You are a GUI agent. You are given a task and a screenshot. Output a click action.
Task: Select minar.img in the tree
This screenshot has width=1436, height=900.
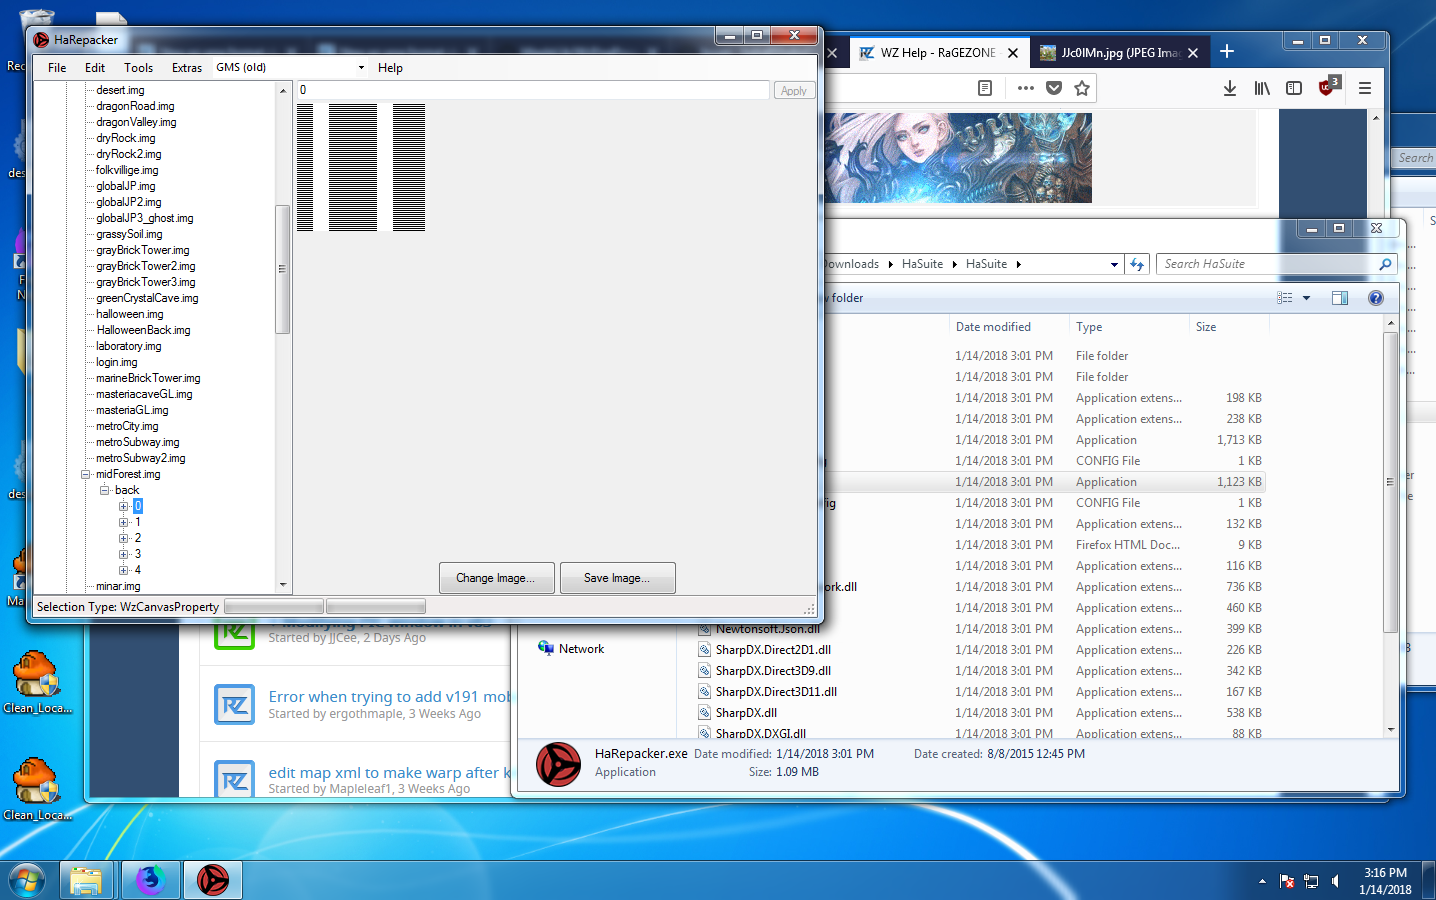coord(118,586)
